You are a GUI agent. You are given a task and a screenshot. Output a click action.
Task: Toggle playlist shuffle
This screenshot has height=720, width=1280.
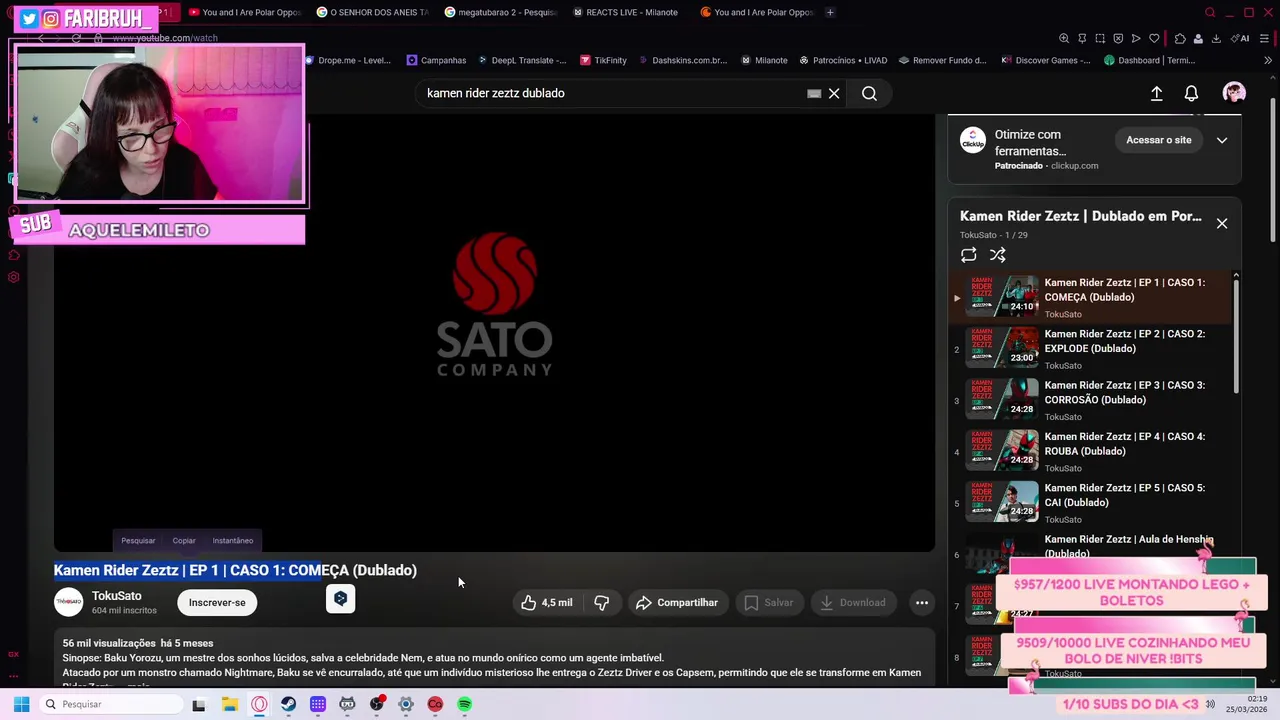[x=997, y=255]
